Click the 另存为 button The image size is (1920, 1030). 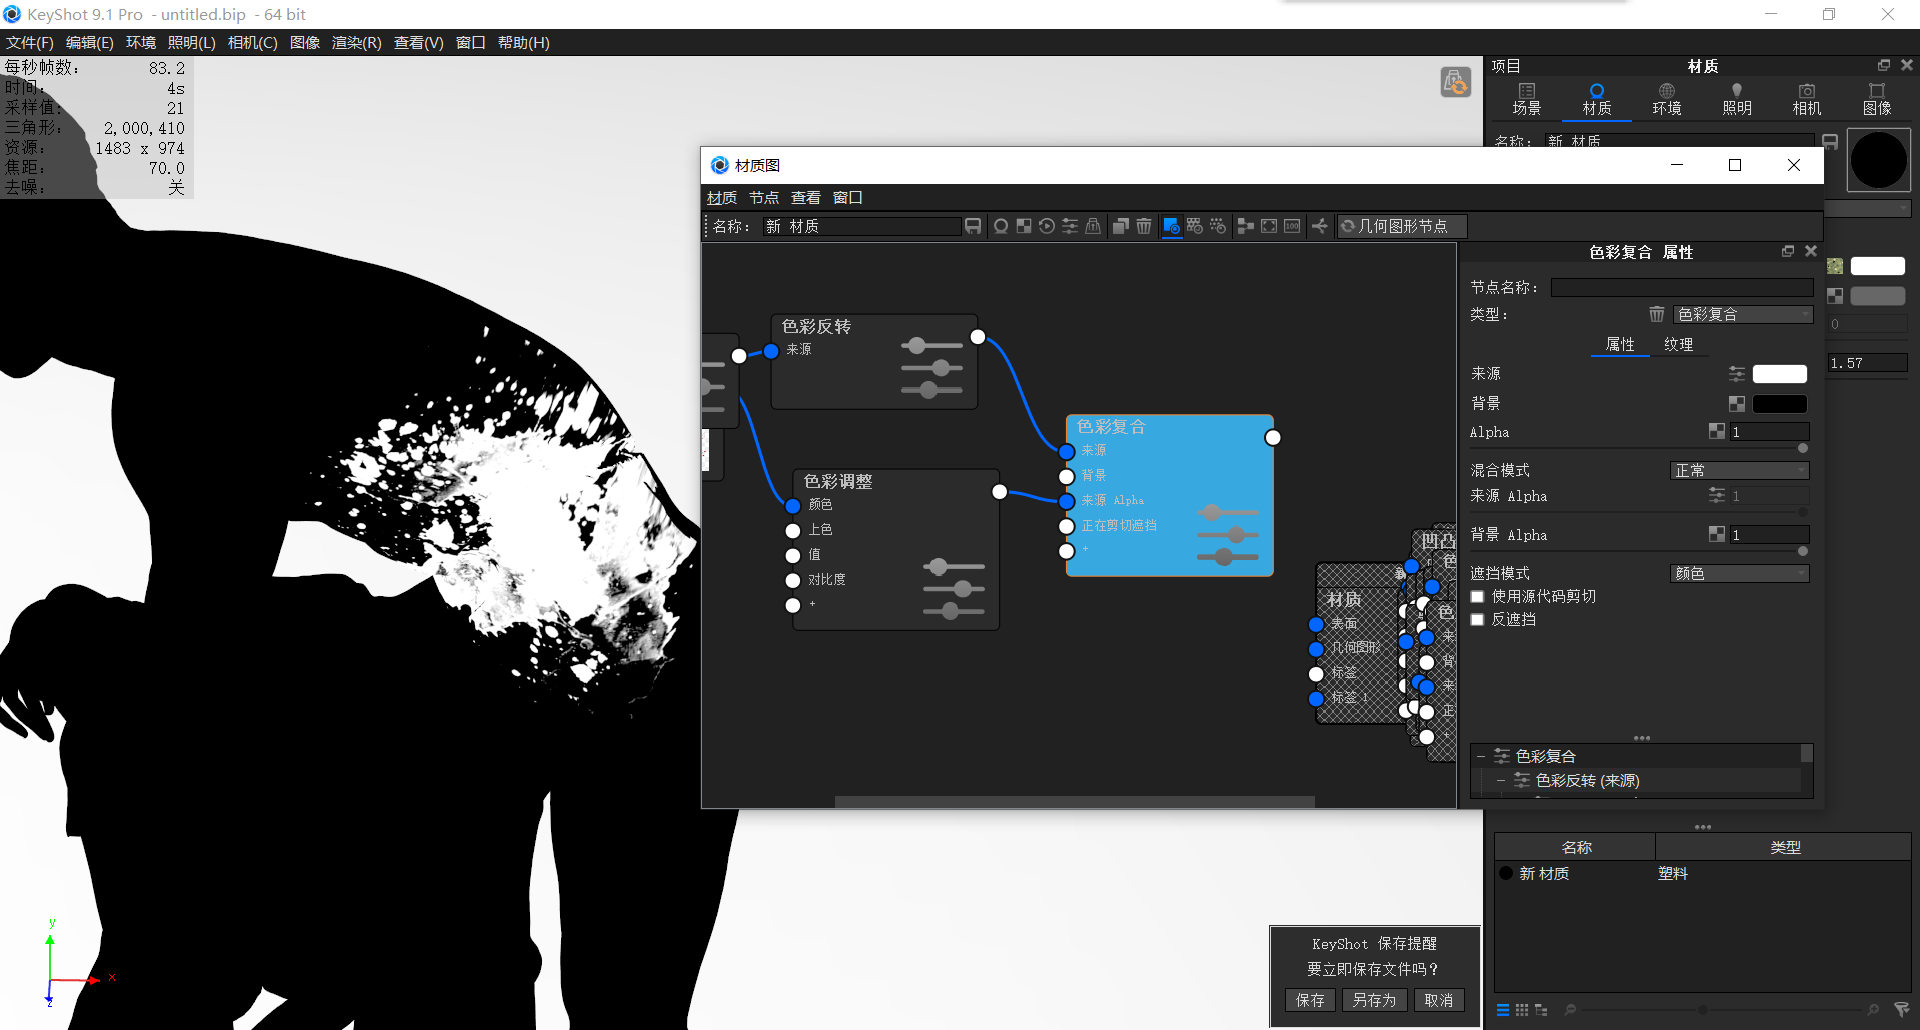[x=1374, y=1000]
